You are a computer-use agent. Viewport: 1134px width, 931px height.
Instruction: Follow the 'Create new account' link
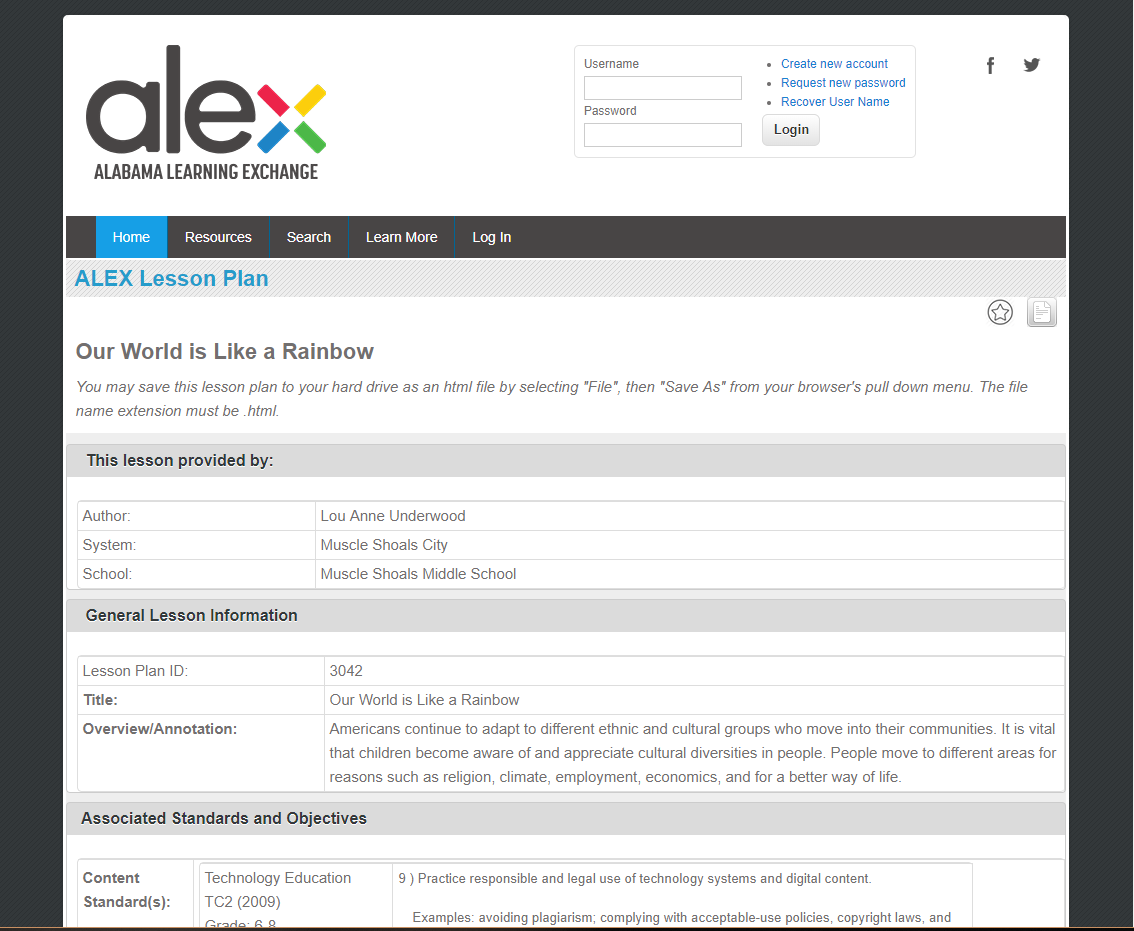tap(834, 64)
